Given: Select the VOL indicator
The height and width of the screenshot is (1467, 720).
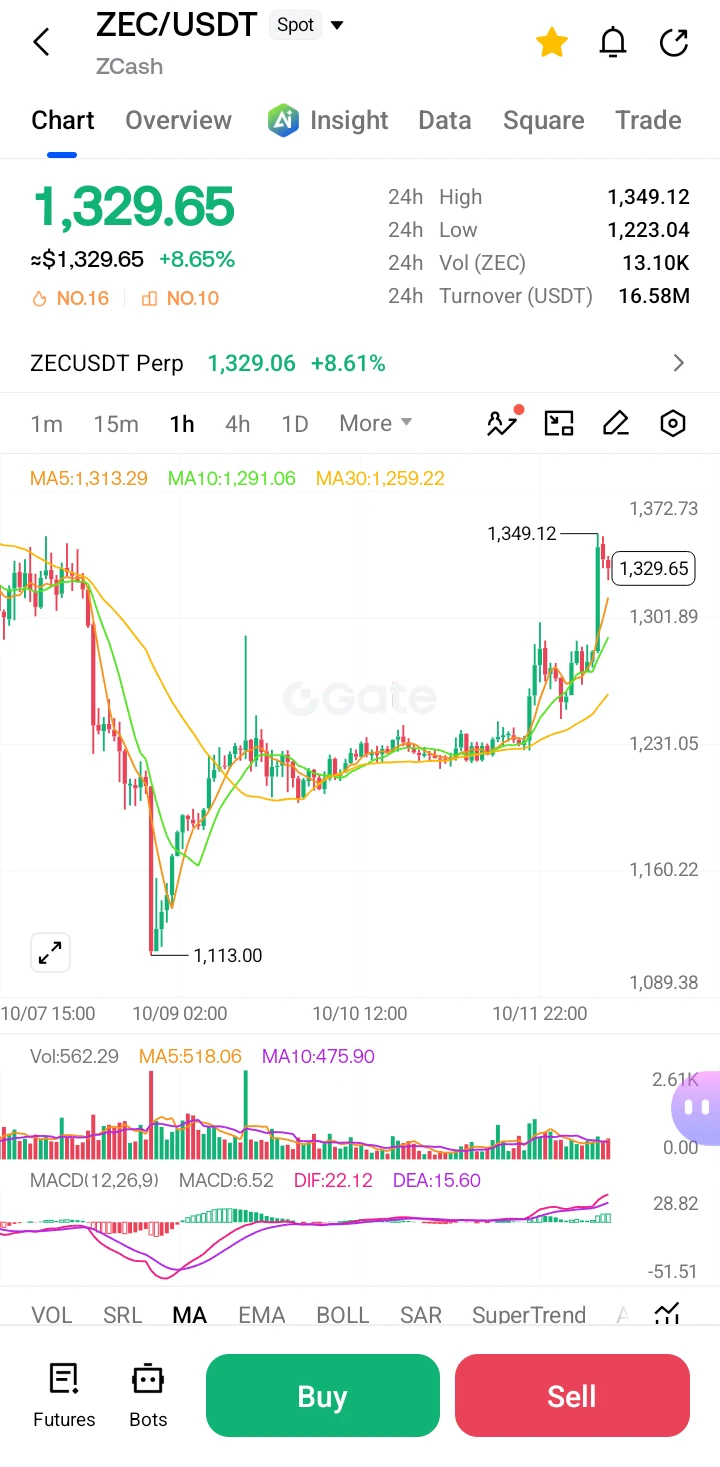Looking at the screenshot, I should point(52,1314).
